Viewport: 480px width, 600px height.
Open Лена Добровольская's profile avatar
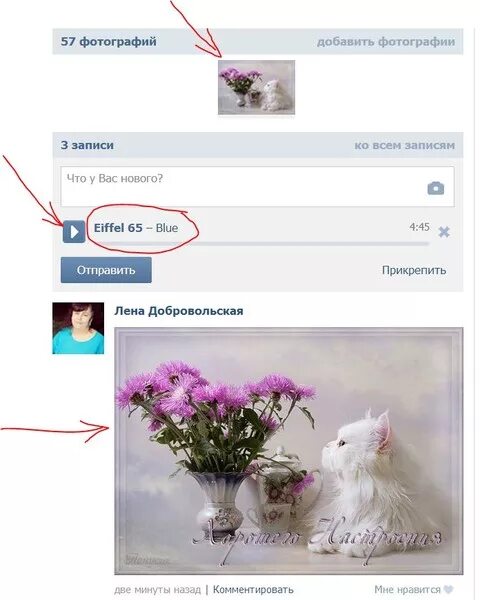pyautogui.click(x=78, y=328)
